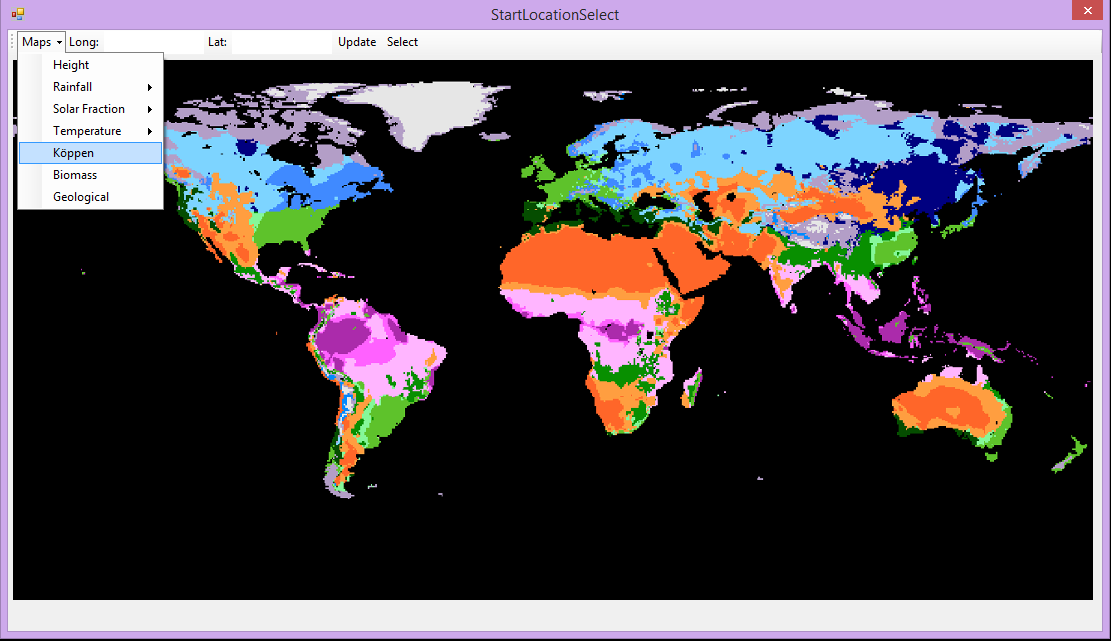
Task: Expand the Rainfall submenu arrow
Action: [x=150, y=87]
